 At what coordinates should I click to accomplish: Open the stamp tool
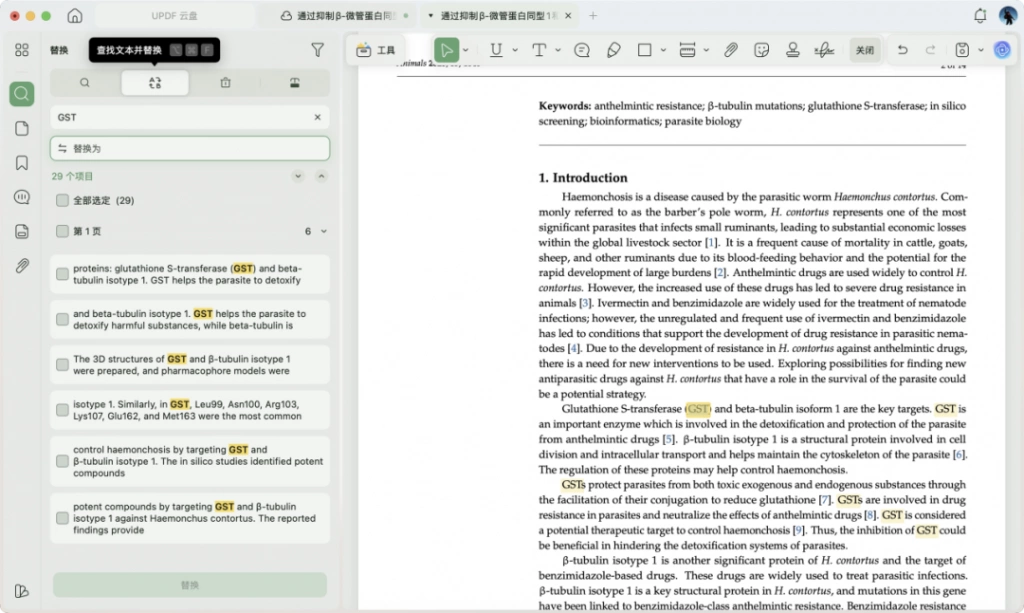(x=793, y=50)
